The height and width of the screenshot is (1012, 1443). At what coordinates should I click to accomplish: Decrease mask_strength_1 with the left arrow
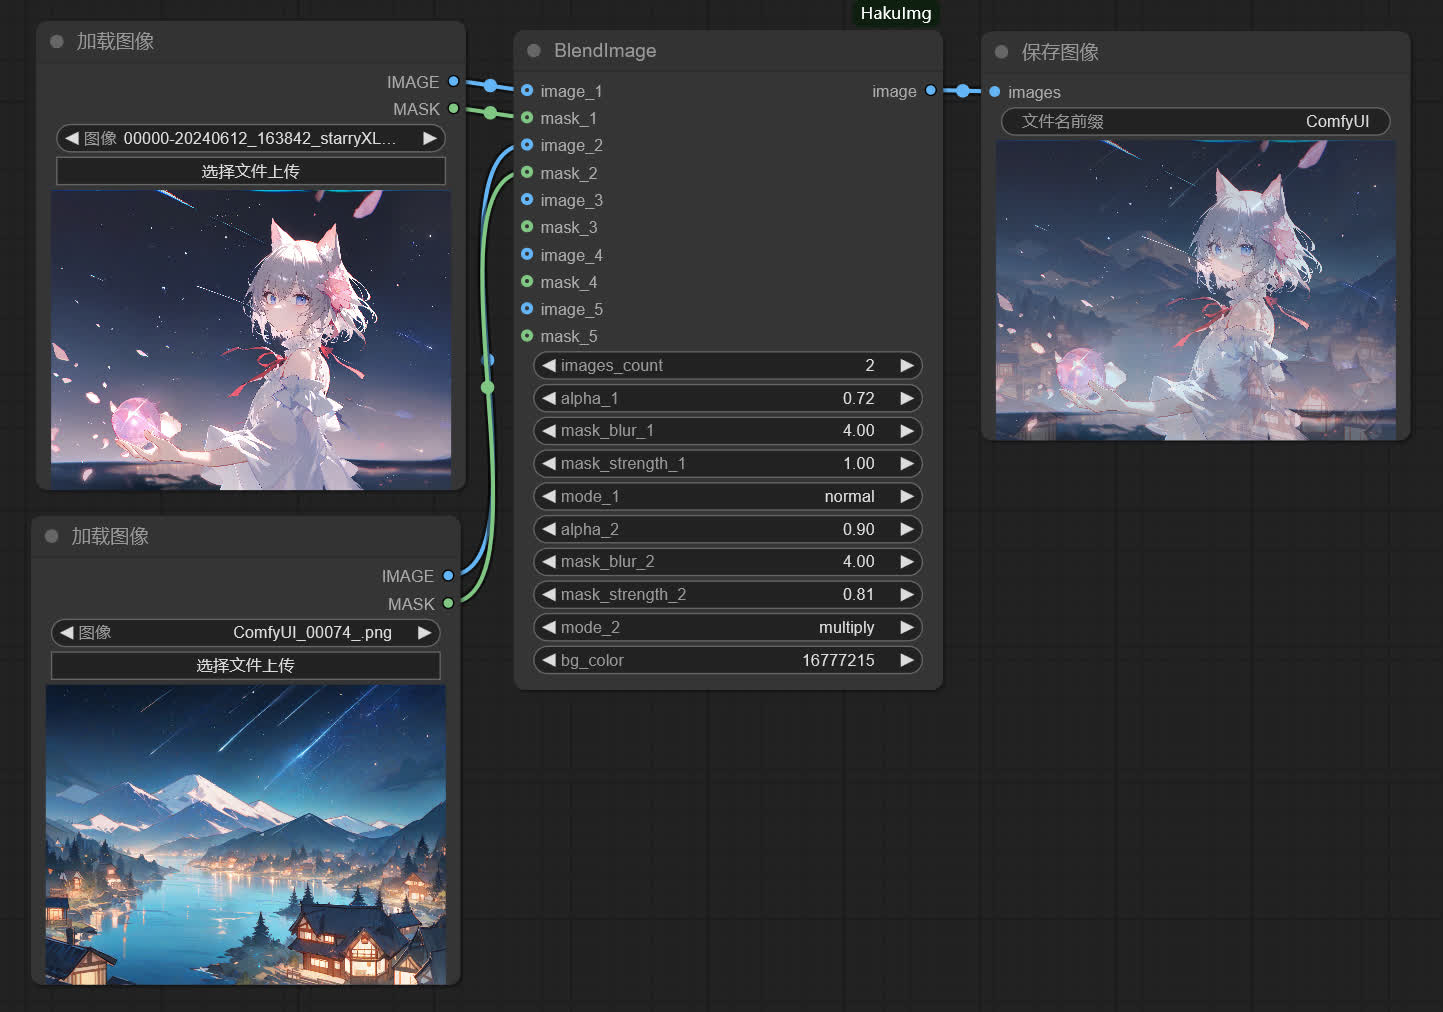coord(548,464)
